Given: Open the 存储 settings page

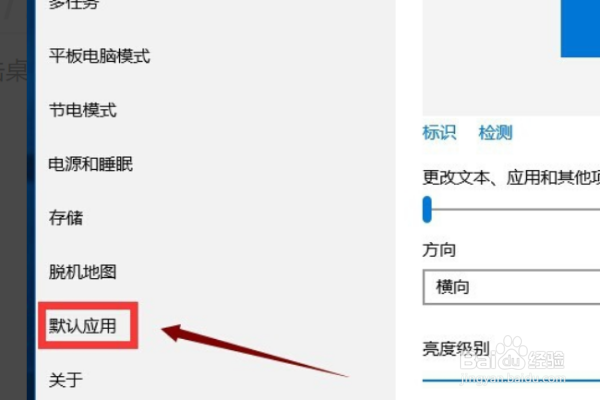Looking at the screenshot, I should click(66, 218).
